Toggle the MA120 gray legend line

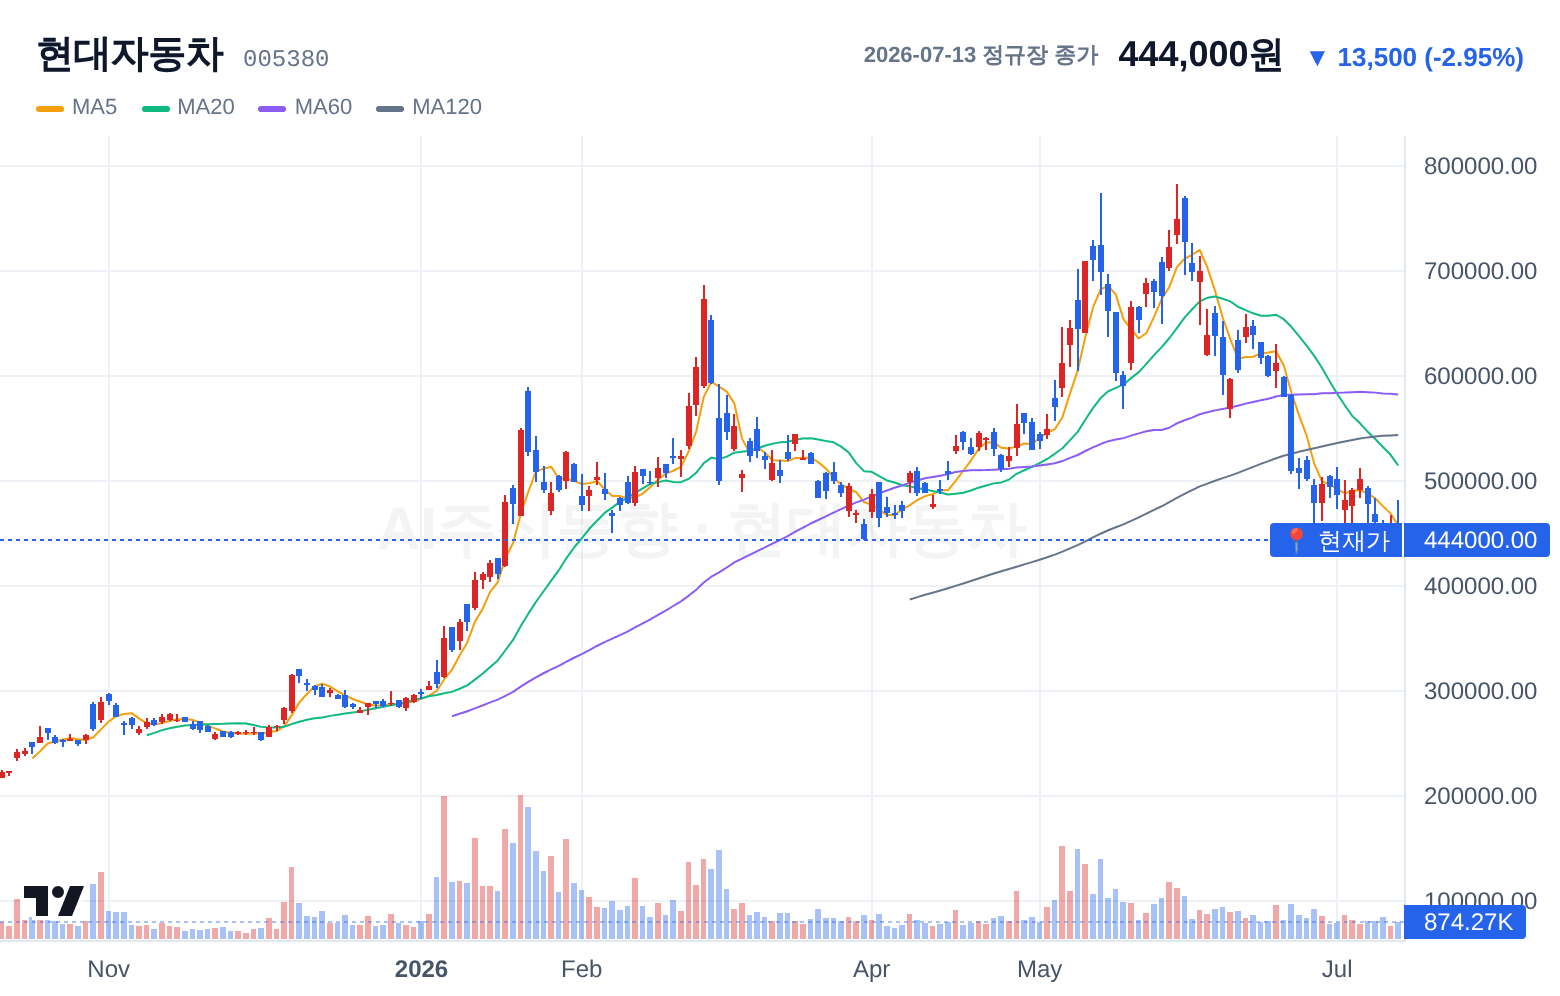coord(390,108)
